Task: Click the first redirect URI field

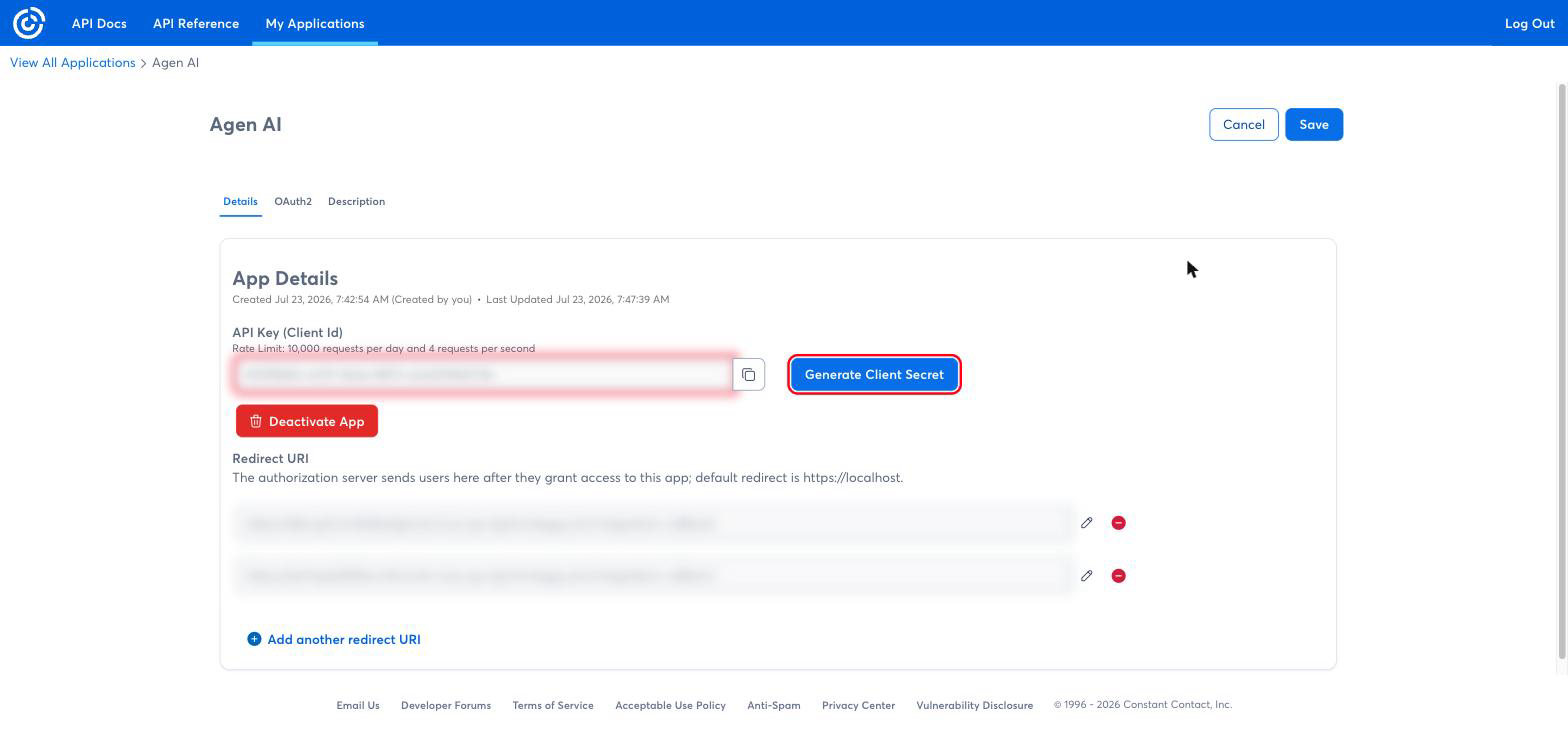Action: click(x=654, y=523)
